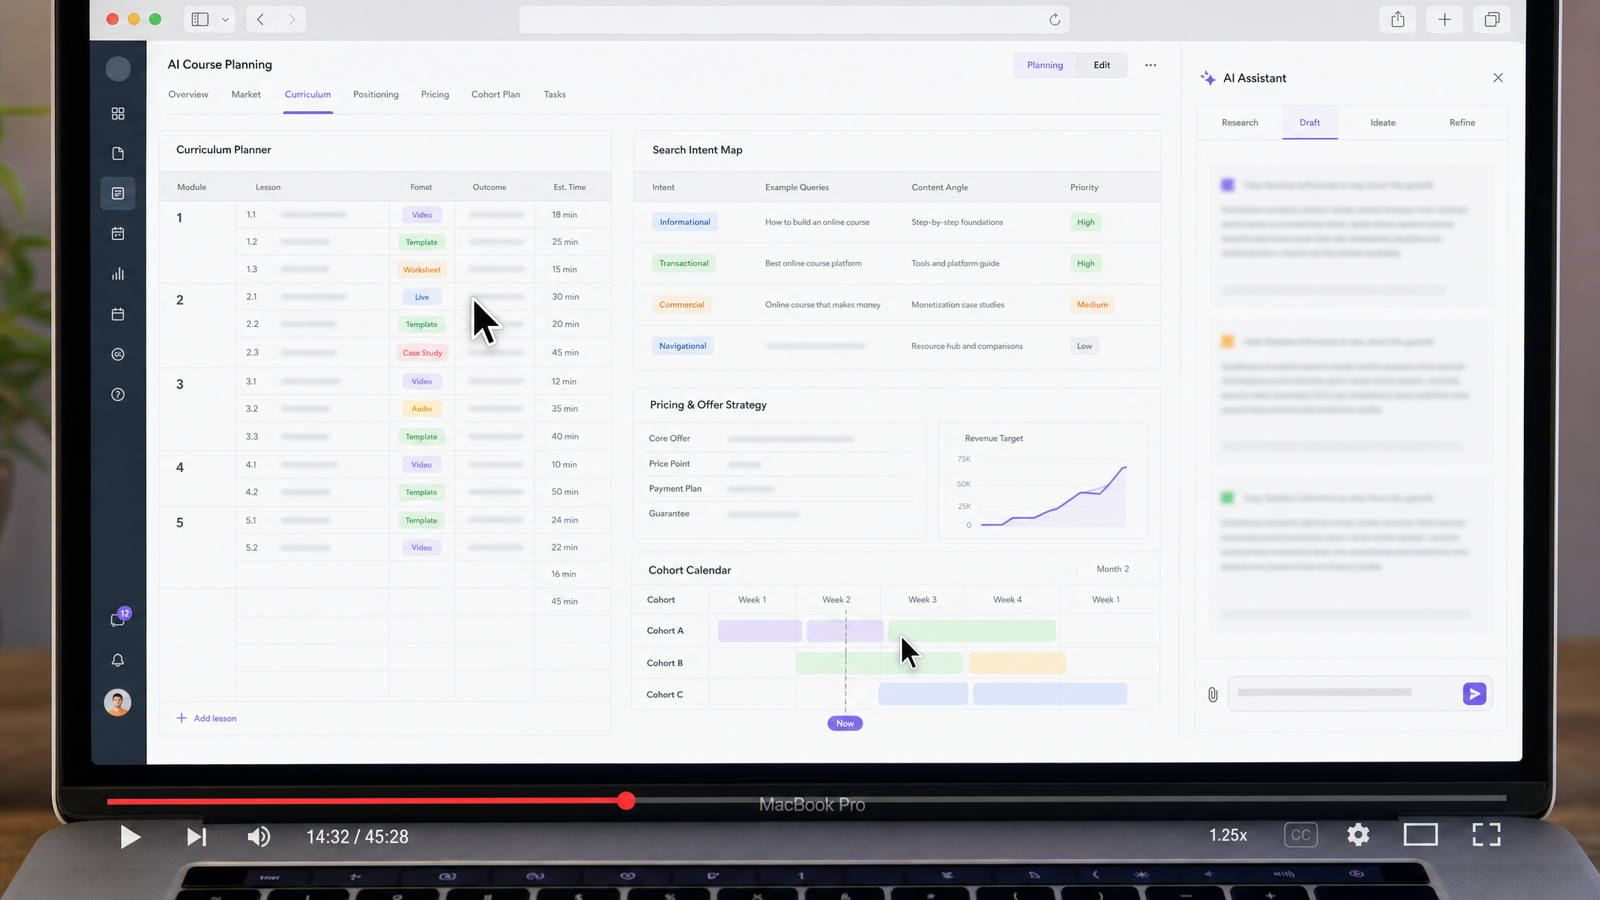Viewport: 1600px width, 900px height.
Task: Click the Commercial intent tag
Action: pyautogui.click(x=682, y=305)
